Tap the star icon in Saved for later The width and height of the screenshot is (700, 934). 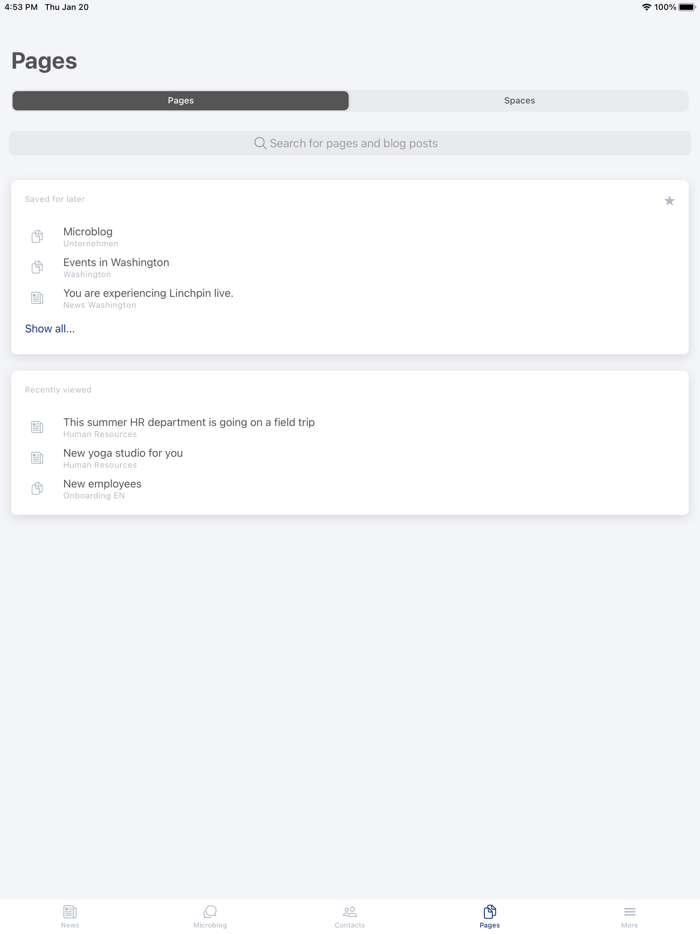point(669,201)
